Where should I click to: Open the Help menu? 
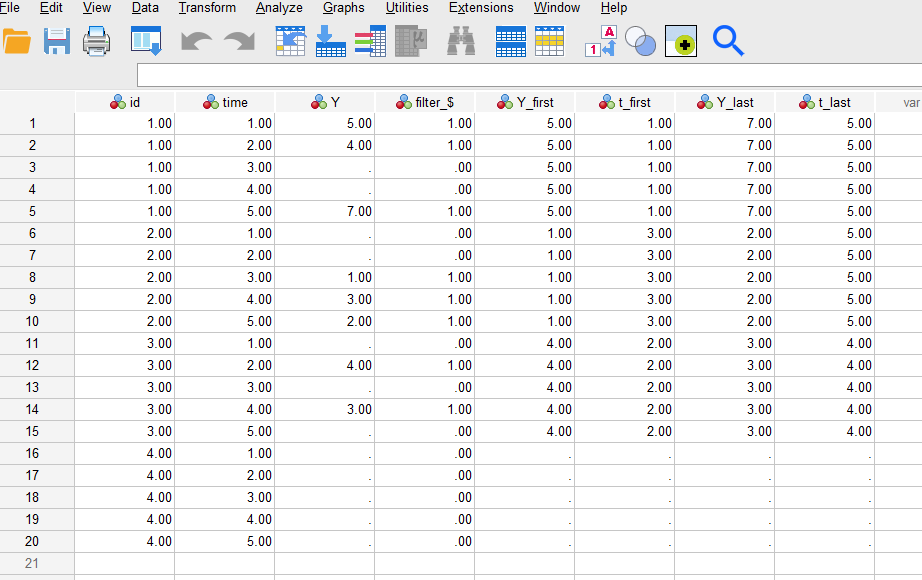coord(614,8)
